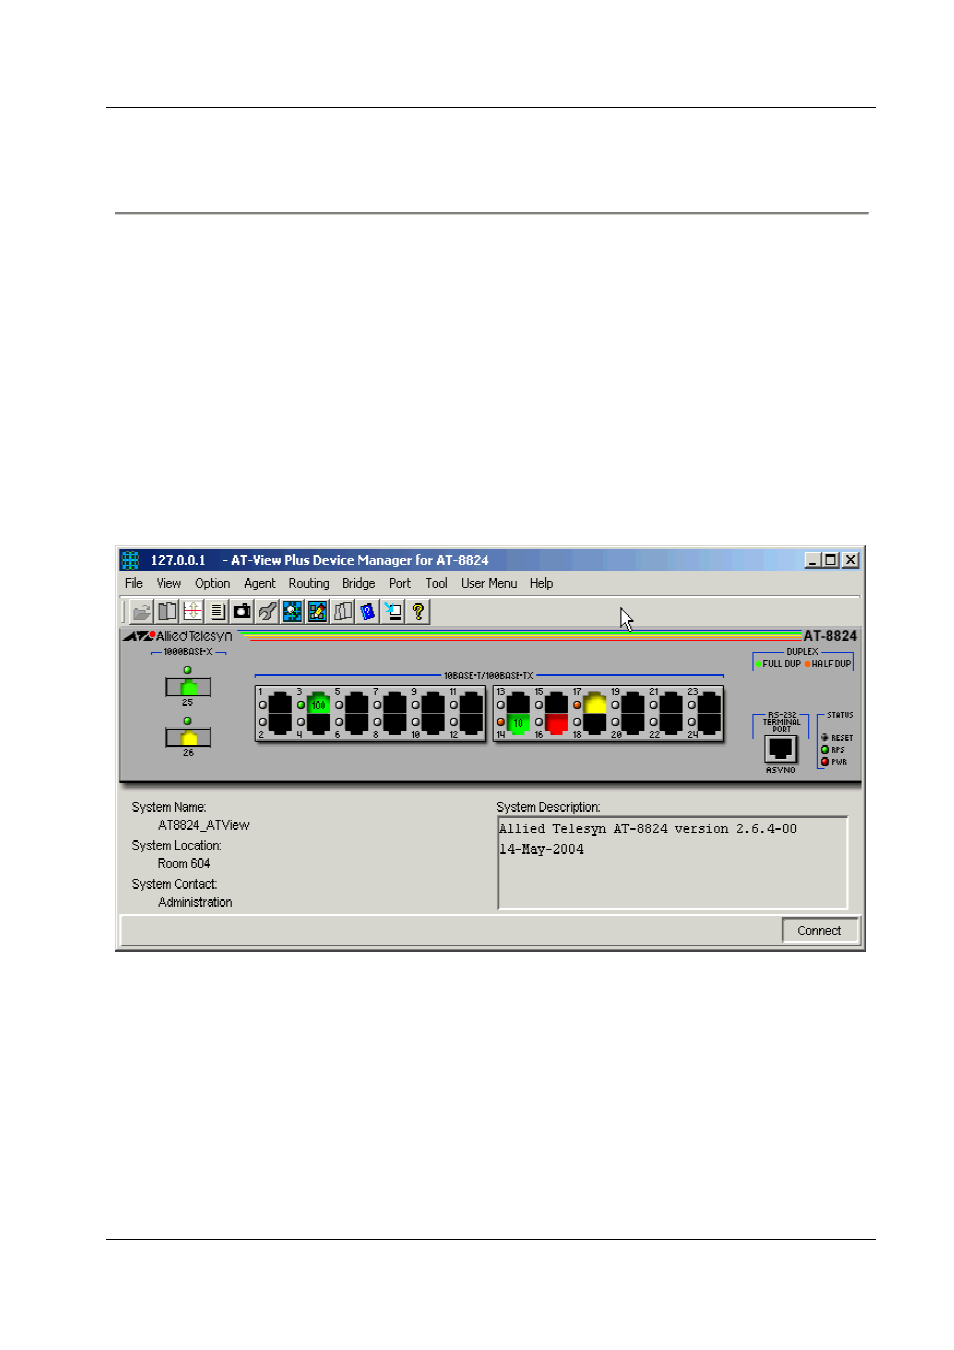Image resolution: width=954 pixels, height=1350 pixels.
Task: Select the green 1000BASE-X port 25
Action: [188, 687]
